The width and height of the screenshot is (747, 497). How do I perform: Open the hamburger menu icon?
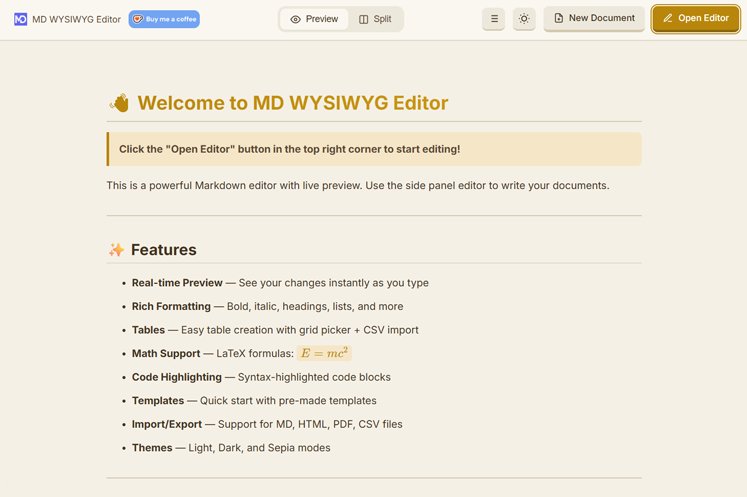point(494,19)
